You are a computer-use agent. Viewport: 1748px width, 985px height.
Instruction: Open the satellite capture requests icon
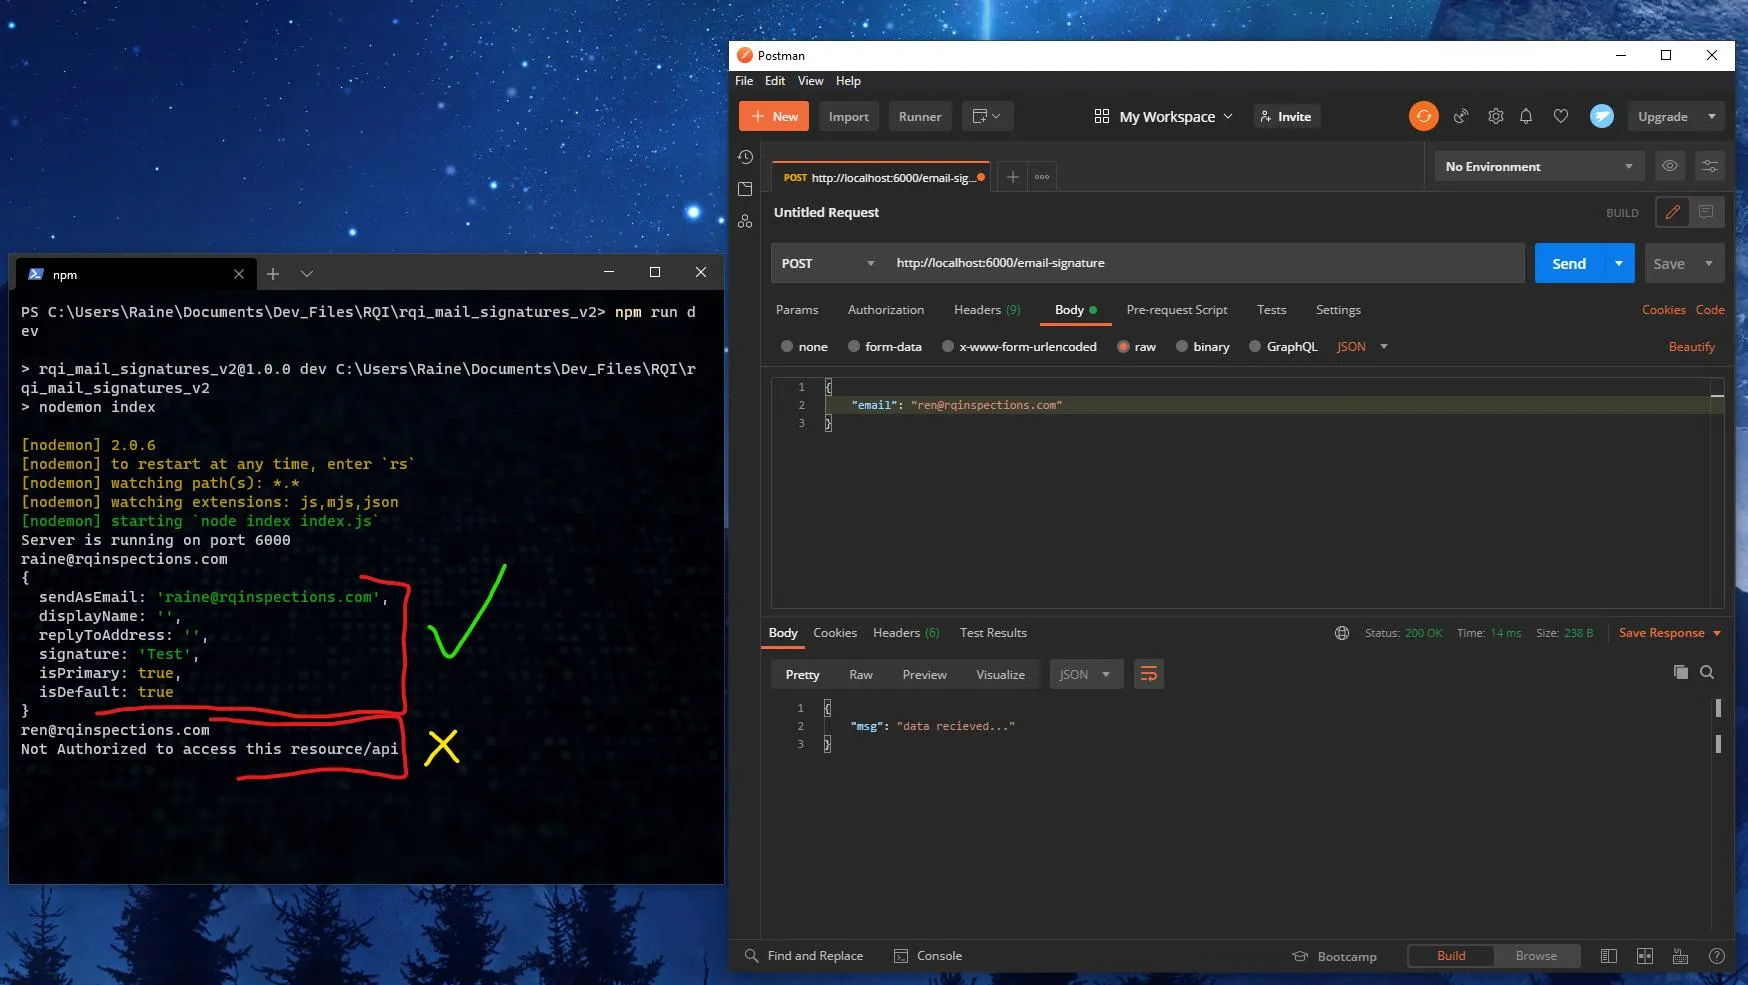click(x=1461, y=116)
